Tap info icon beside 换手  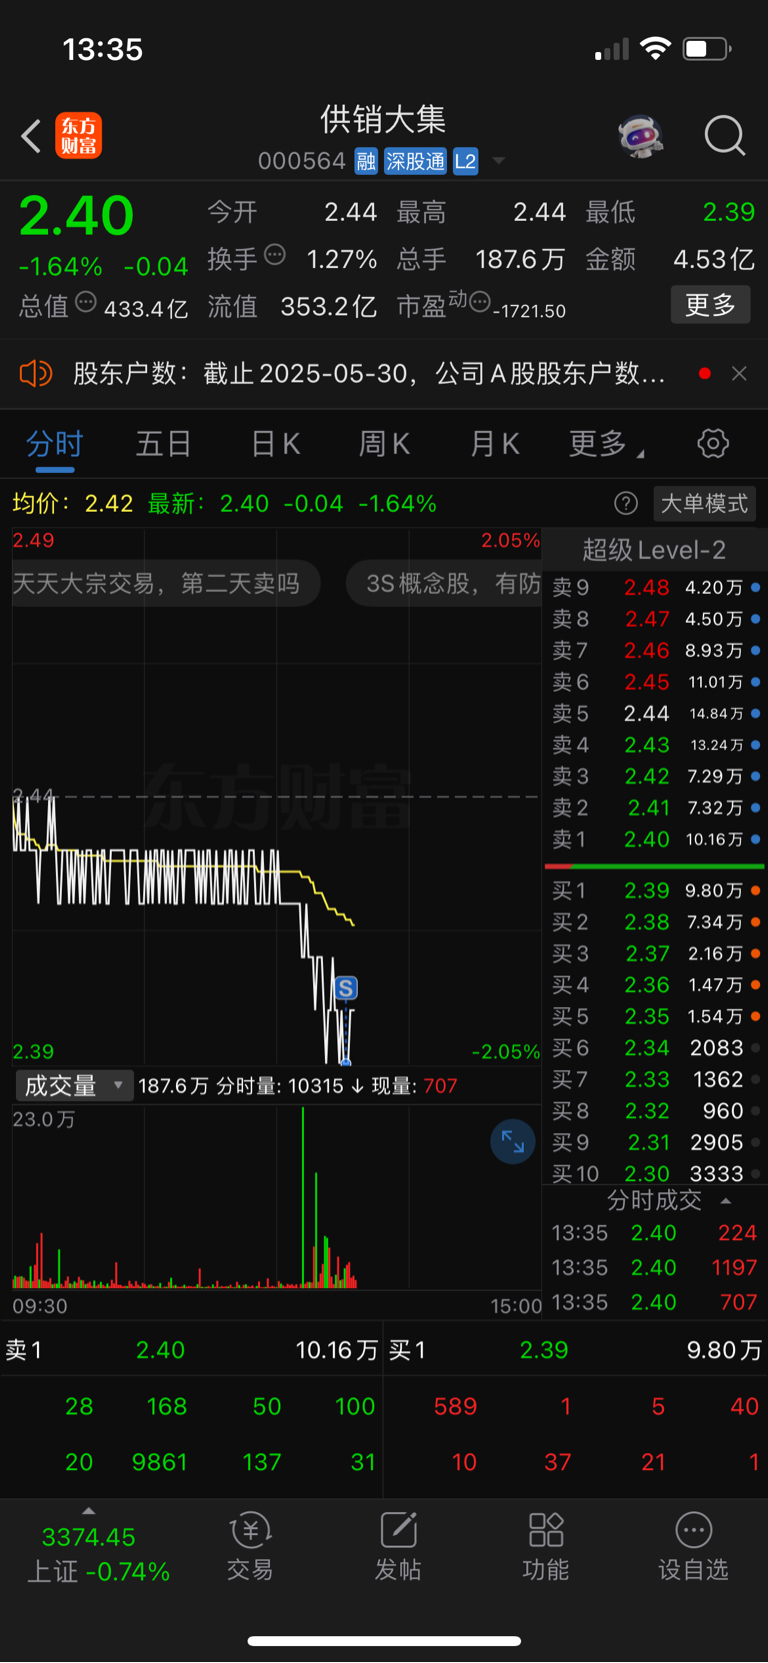[275, 255]
